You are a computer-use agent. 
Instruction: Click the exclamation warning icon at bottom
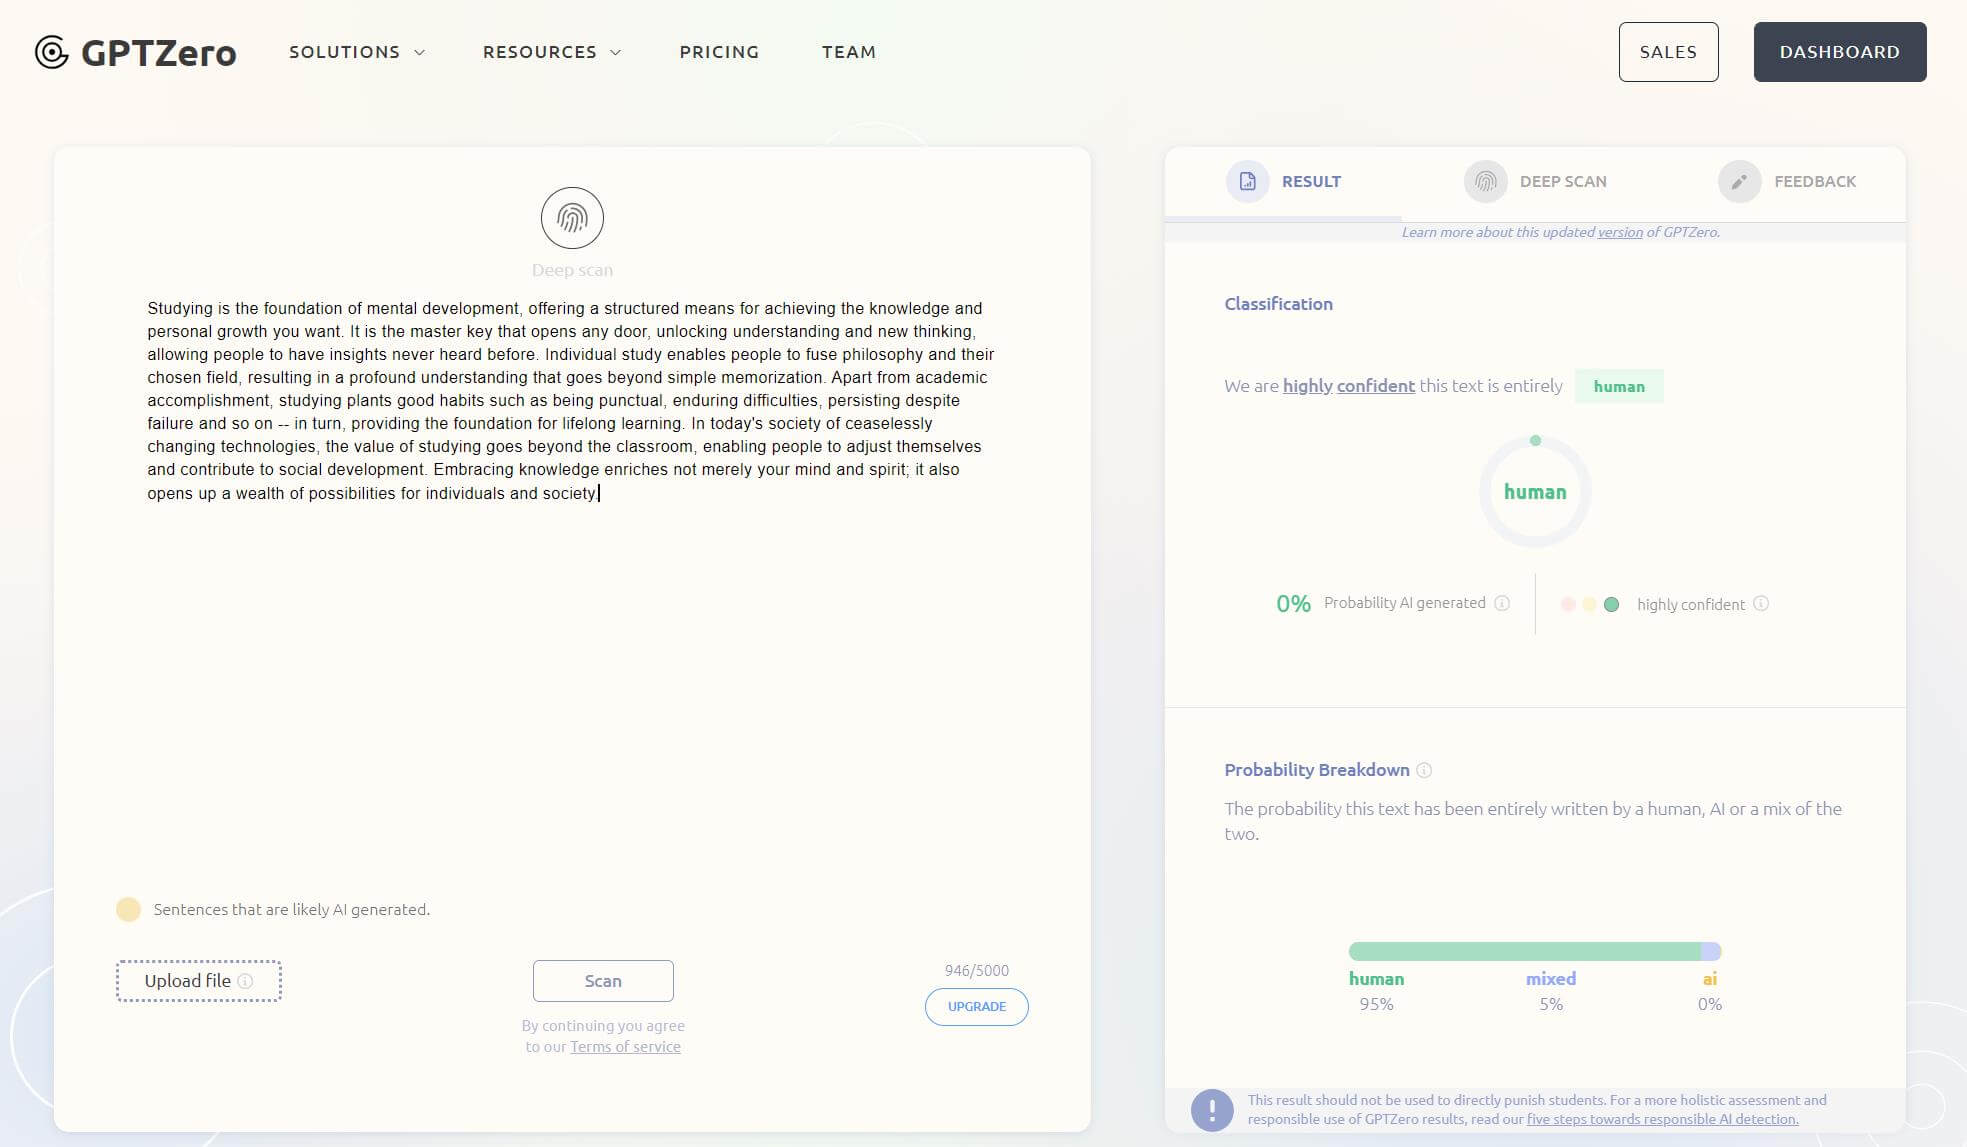[1212, 1110]
